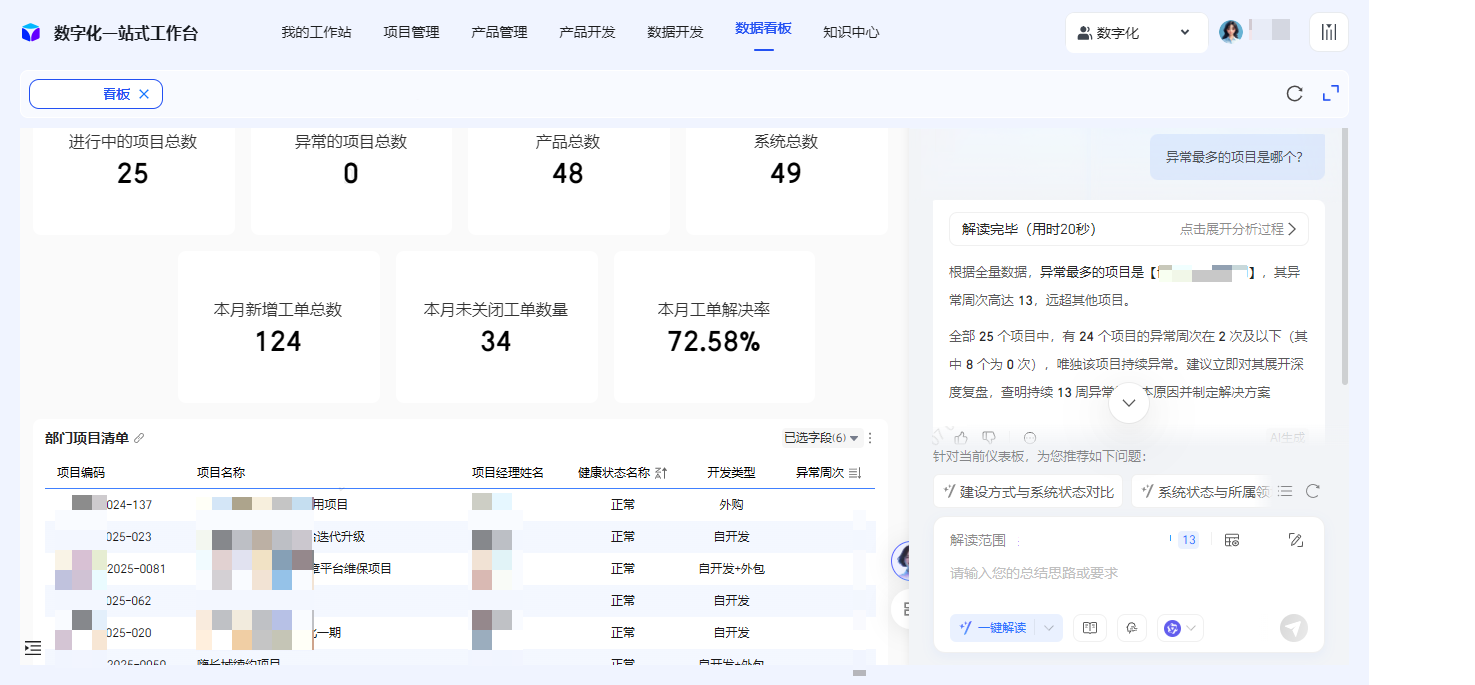Screen dimensions: 1475x685
Task: Expand the 已选字段(6) dropdown
Action: [x=821, y=438]
